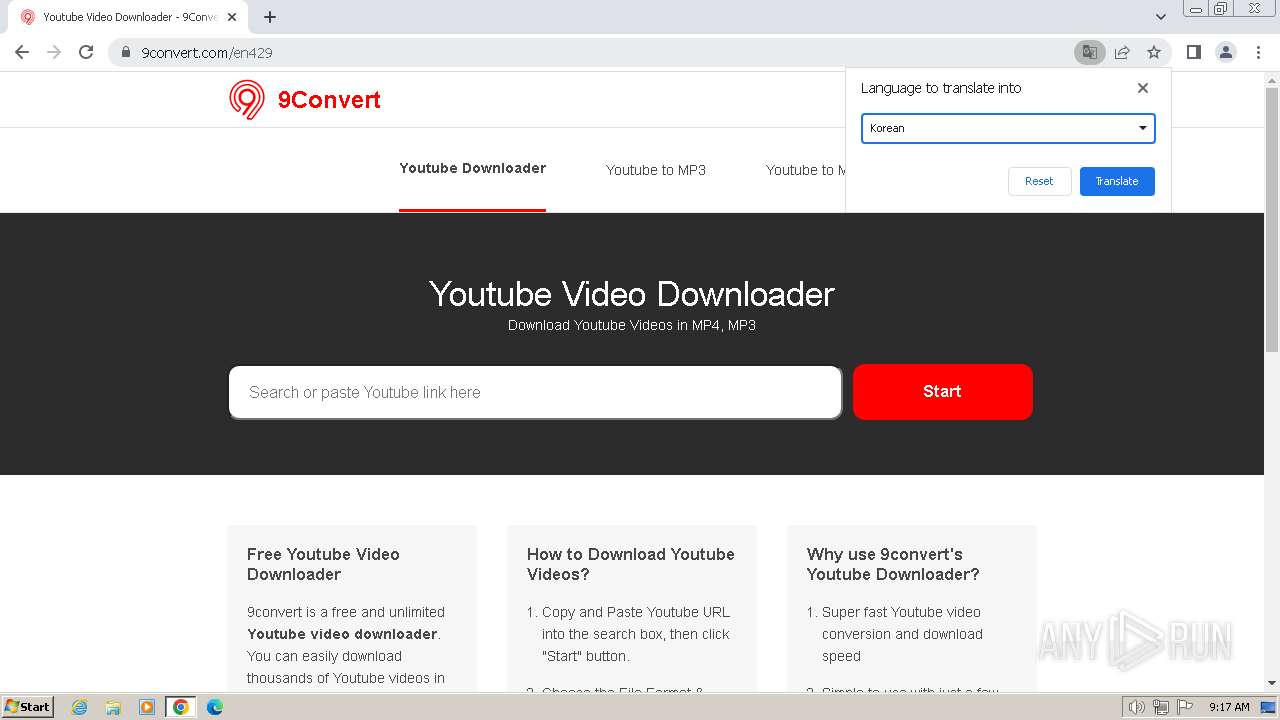Click 'How to Download Youtube Videos?' heading
1280x720 pixels.
(x=631, y=564)
